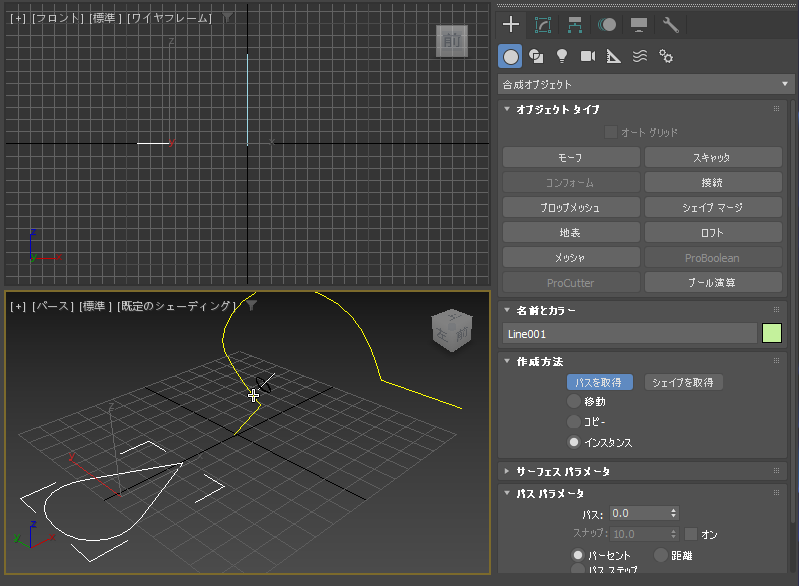Screen dimensions: 799x586
Task: Select the Helpers category icon
Action: (x=614, y=56)
